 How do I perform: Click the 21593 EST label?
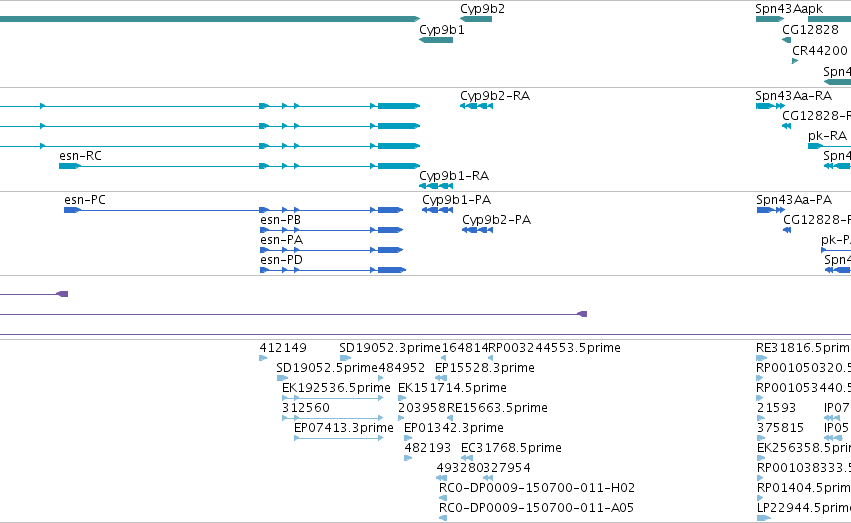tap(776, 408)
